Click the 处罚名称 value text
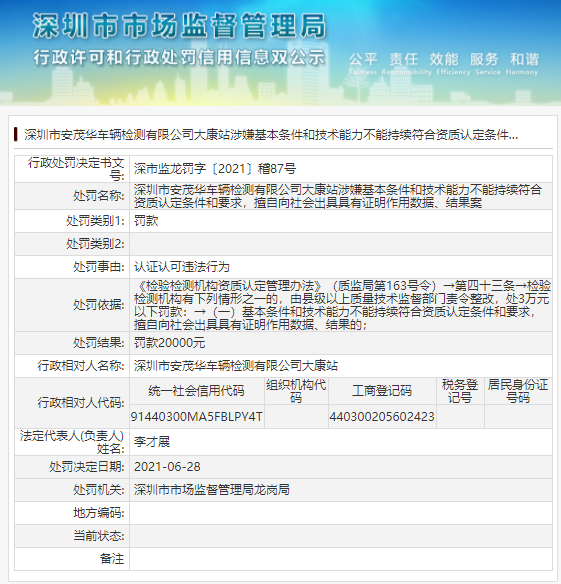The height and width of the screenshot is (584, 561). coord(337,196)
